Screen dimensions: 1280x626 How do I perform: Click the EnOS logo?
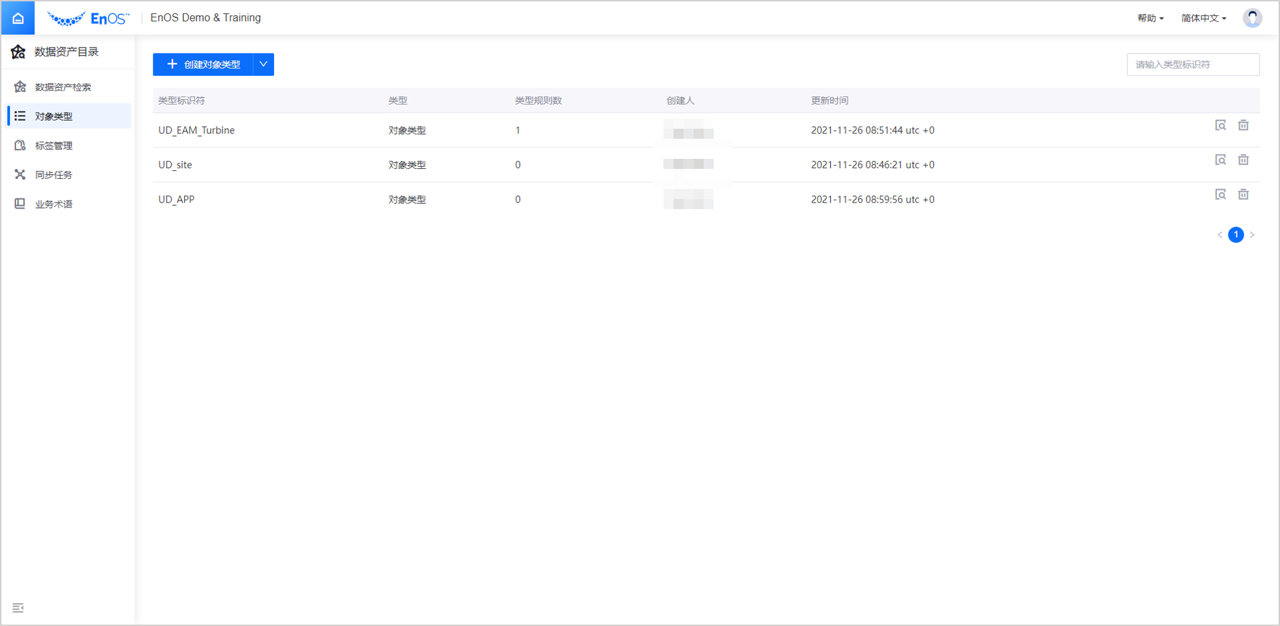88,17
